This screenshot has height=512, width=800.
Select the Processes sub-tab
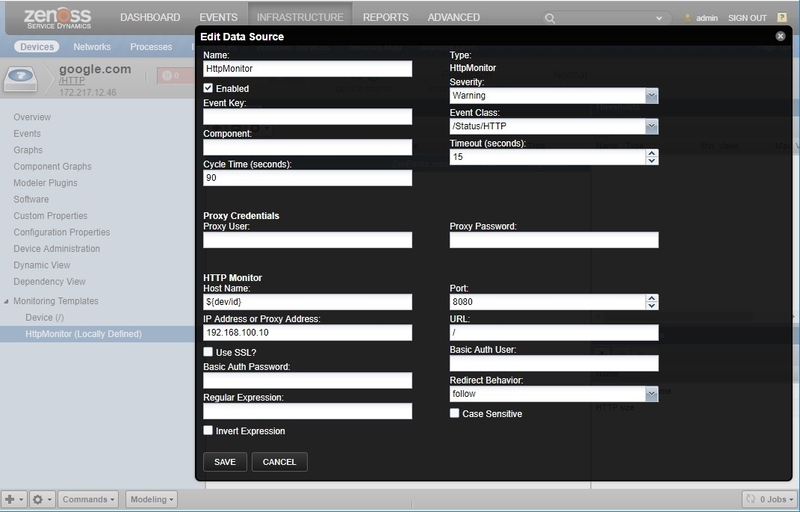151,46
